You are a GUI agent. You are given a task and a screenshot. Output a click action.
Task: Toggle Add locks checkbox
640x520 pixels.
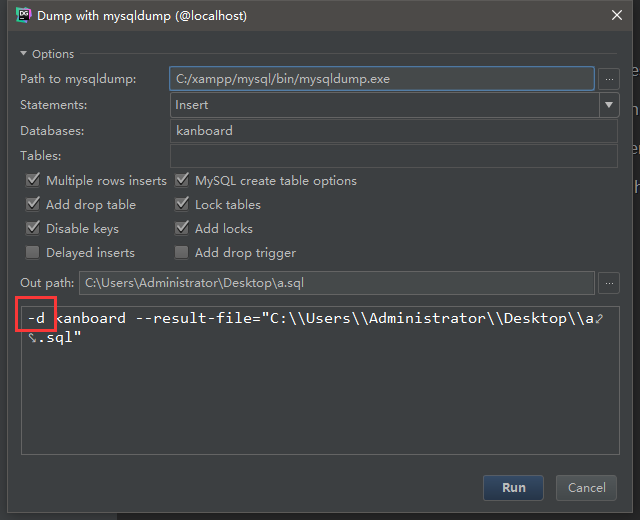[182, 229]
